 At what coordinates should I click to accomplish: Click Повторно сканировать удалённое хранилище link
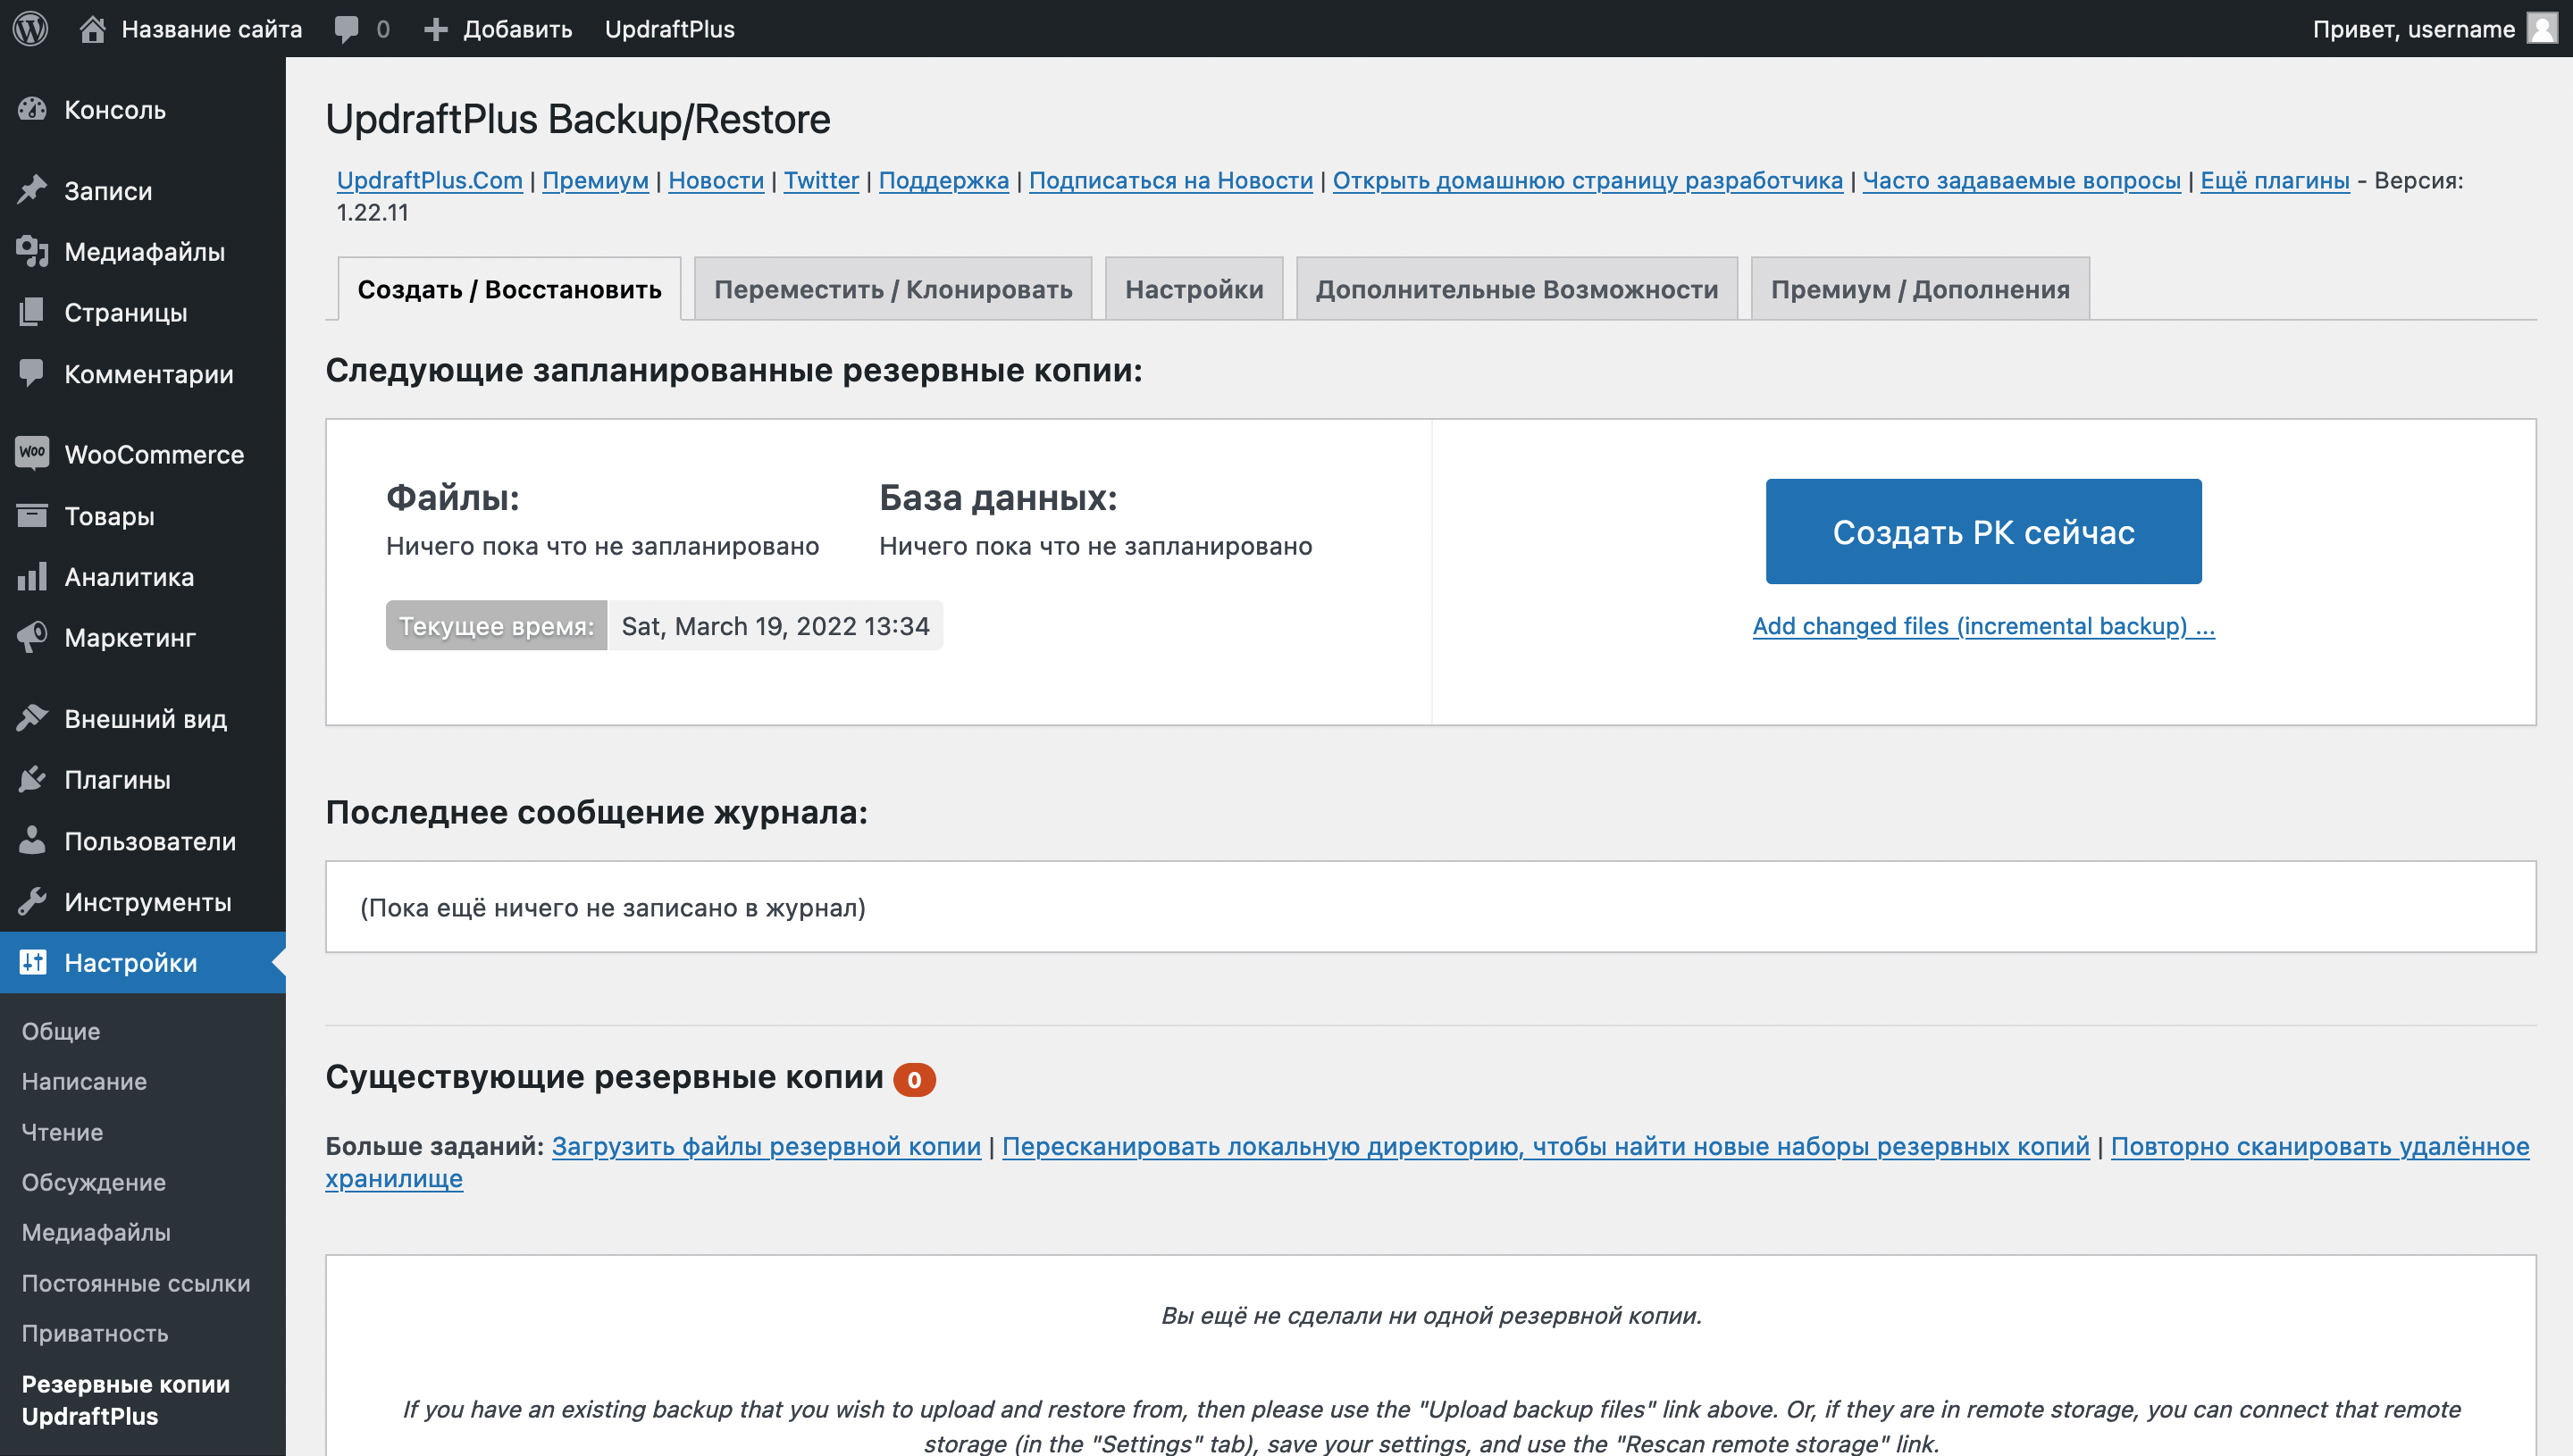[x=2320, y=1146]
